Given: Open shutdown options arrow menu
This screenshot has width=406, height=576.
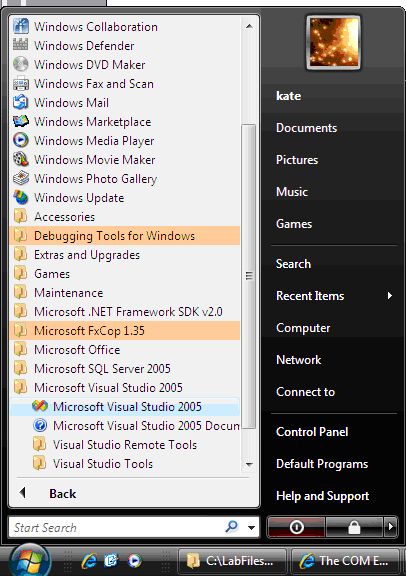Looking at the screenshot, I should 391,527.
